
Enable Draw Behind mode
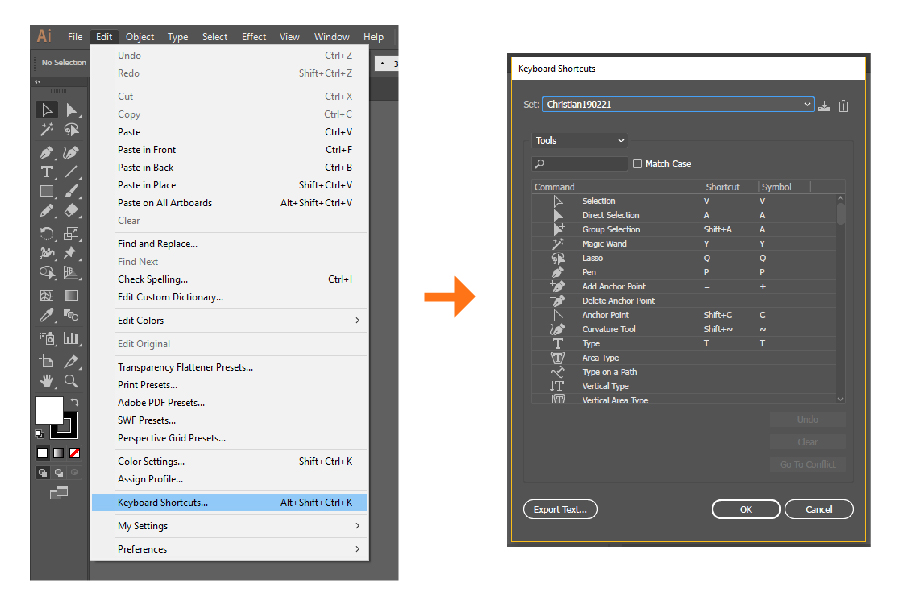[x=59, y=473]
